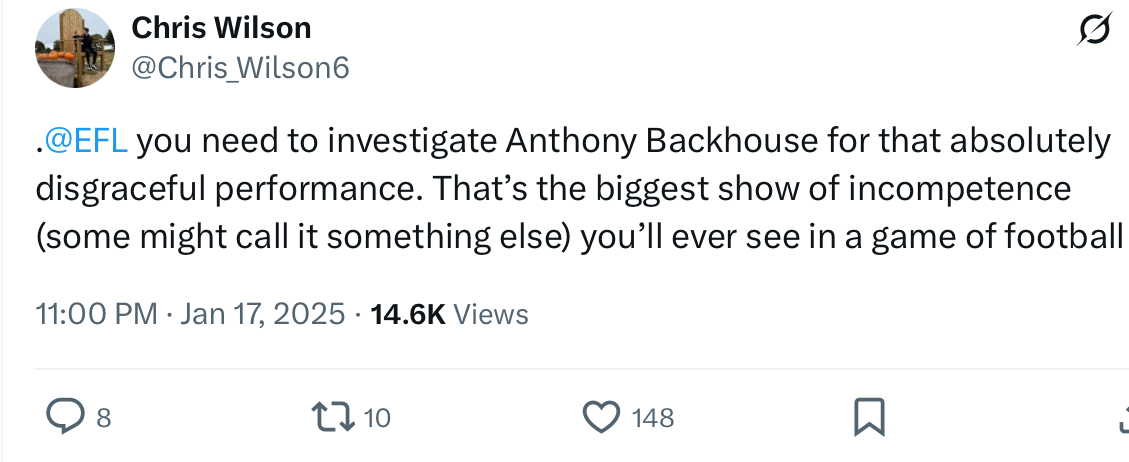1129x462 pixels.
Task: Click the reply count of 8
Action: pos(103,417)
